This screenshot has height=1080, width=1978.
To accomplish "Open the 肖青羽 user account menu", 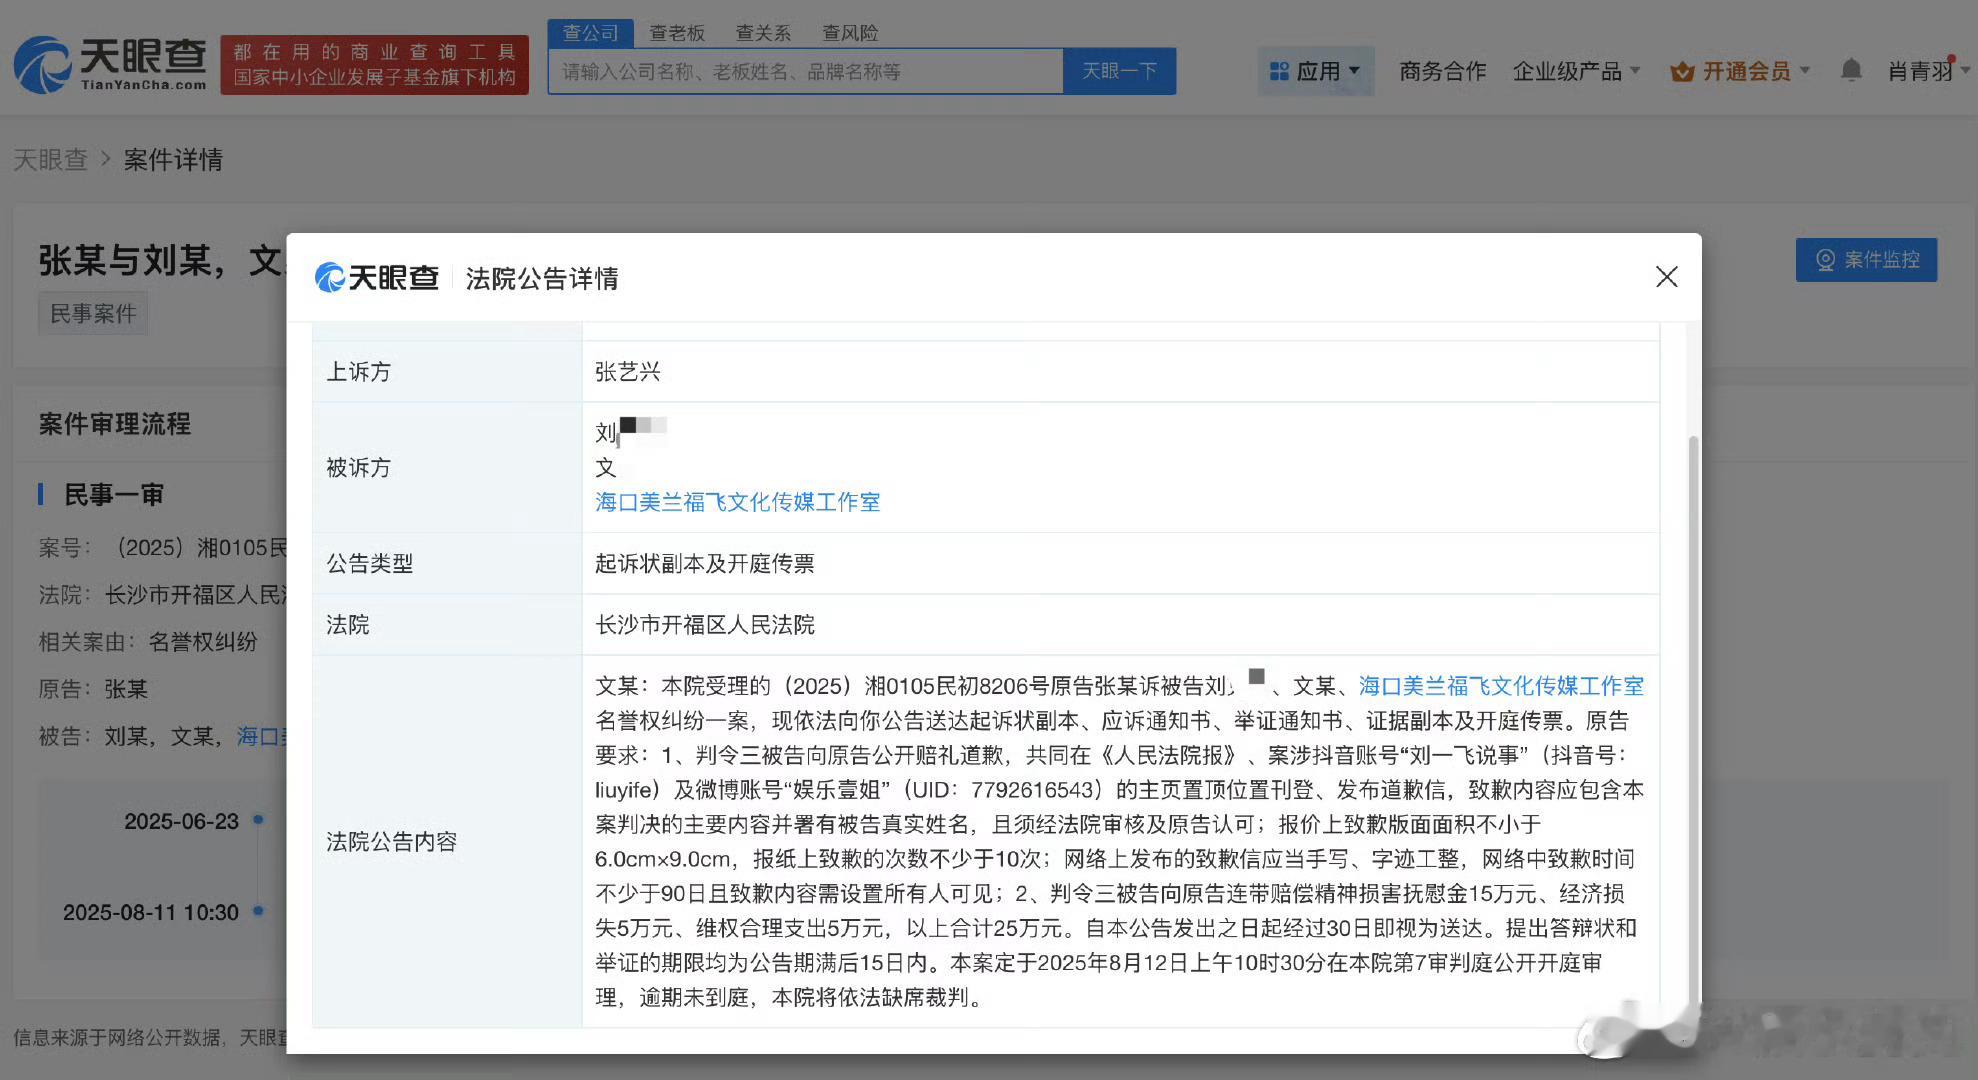I will tap(1928, 71).
